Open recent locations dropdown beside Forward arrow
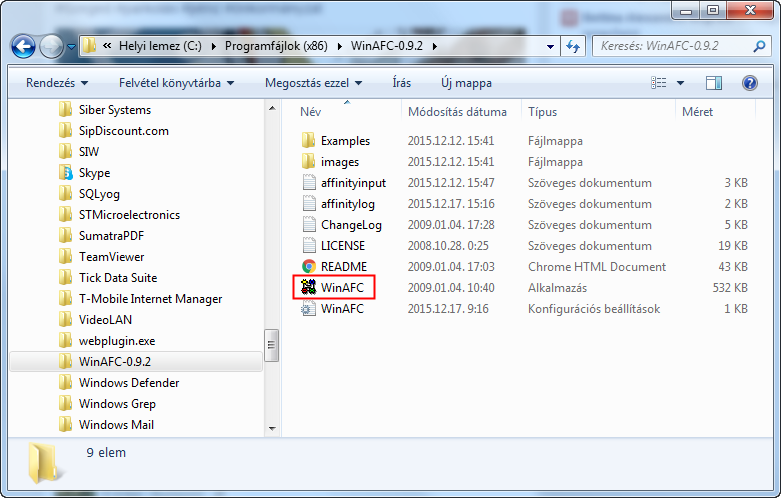Screen dimensions: 781x498 tap(71, 47)
